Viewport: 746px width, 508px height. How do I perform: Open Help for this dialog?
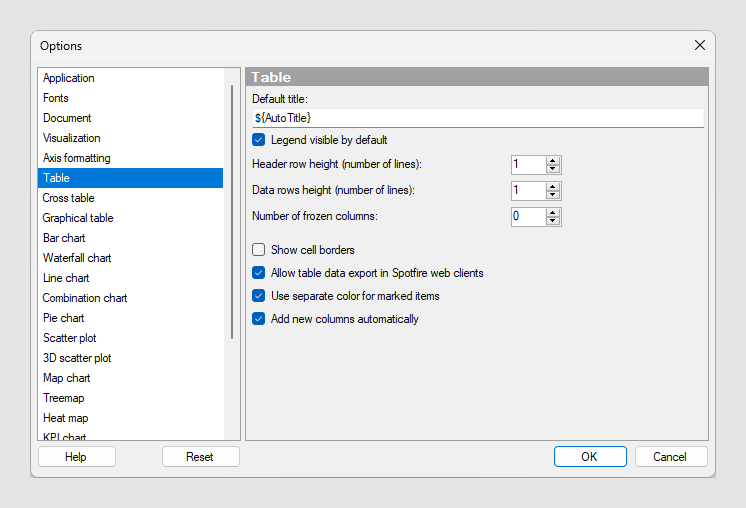(x=76, y=457)
